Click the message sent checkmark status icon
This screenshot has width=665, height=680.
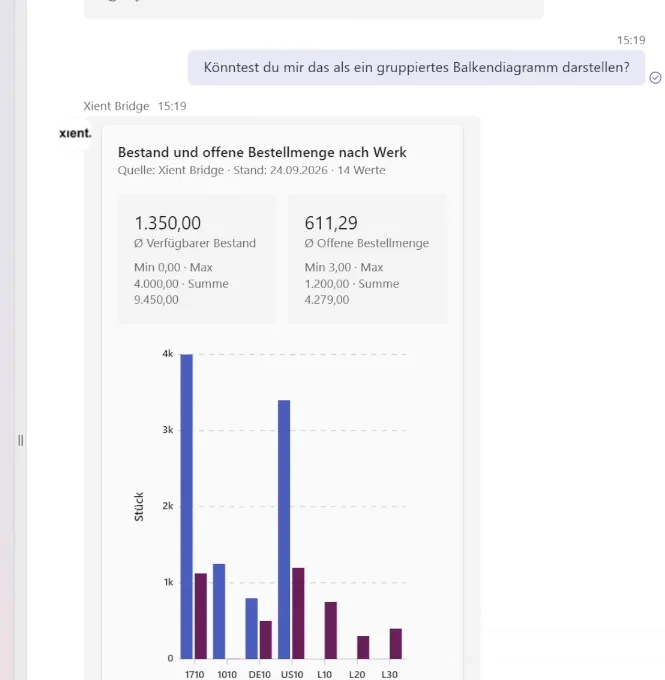click(x=655, y=78)
